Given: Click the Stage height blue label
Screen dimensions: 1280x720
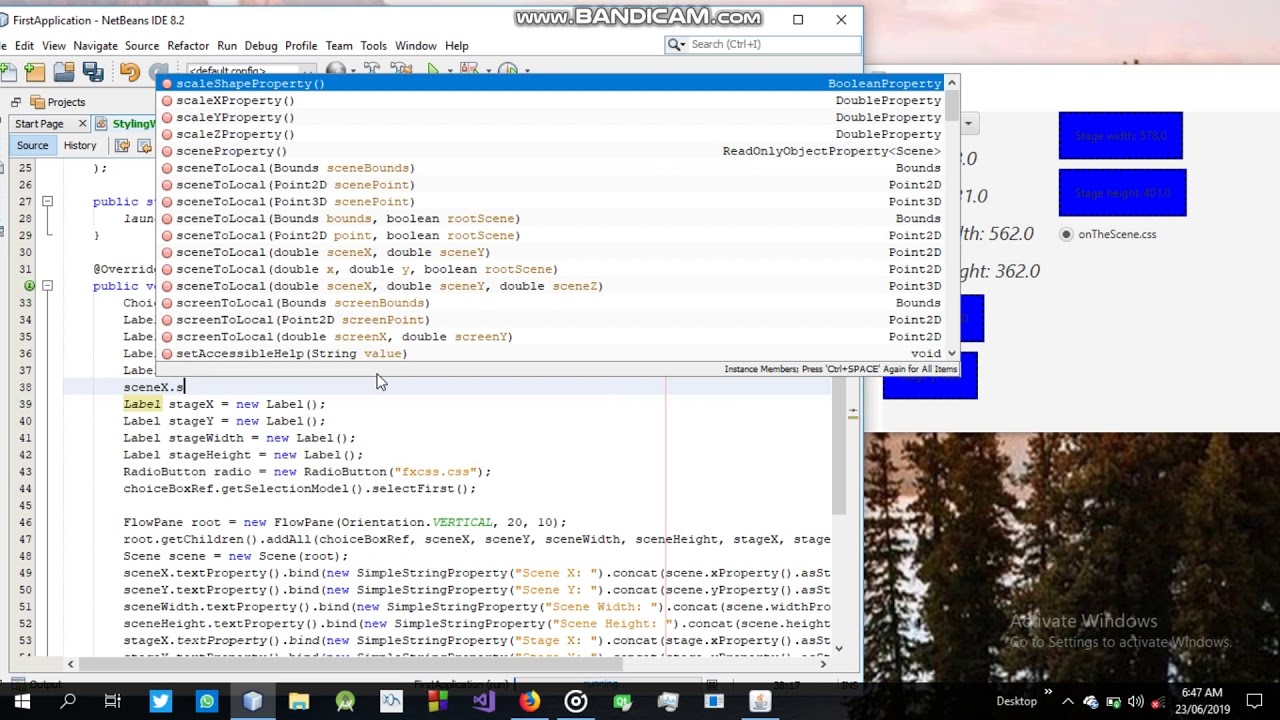Looking at the screenshot, I should (x=1122, y=193).
